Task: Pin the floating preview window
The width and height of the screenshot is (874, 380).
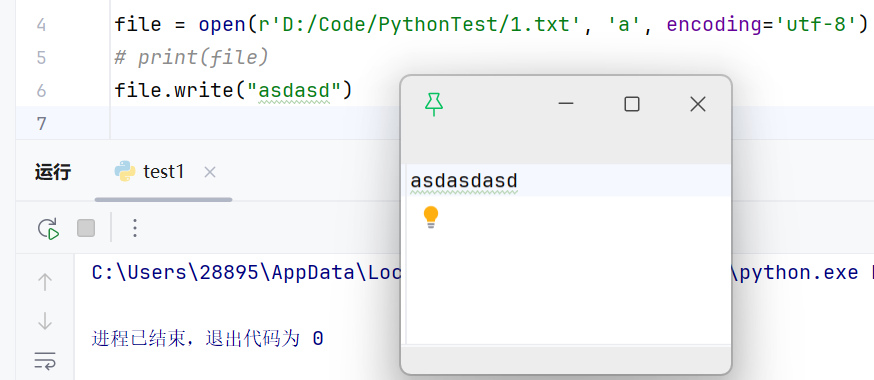Action: click(x=434, y=104)
